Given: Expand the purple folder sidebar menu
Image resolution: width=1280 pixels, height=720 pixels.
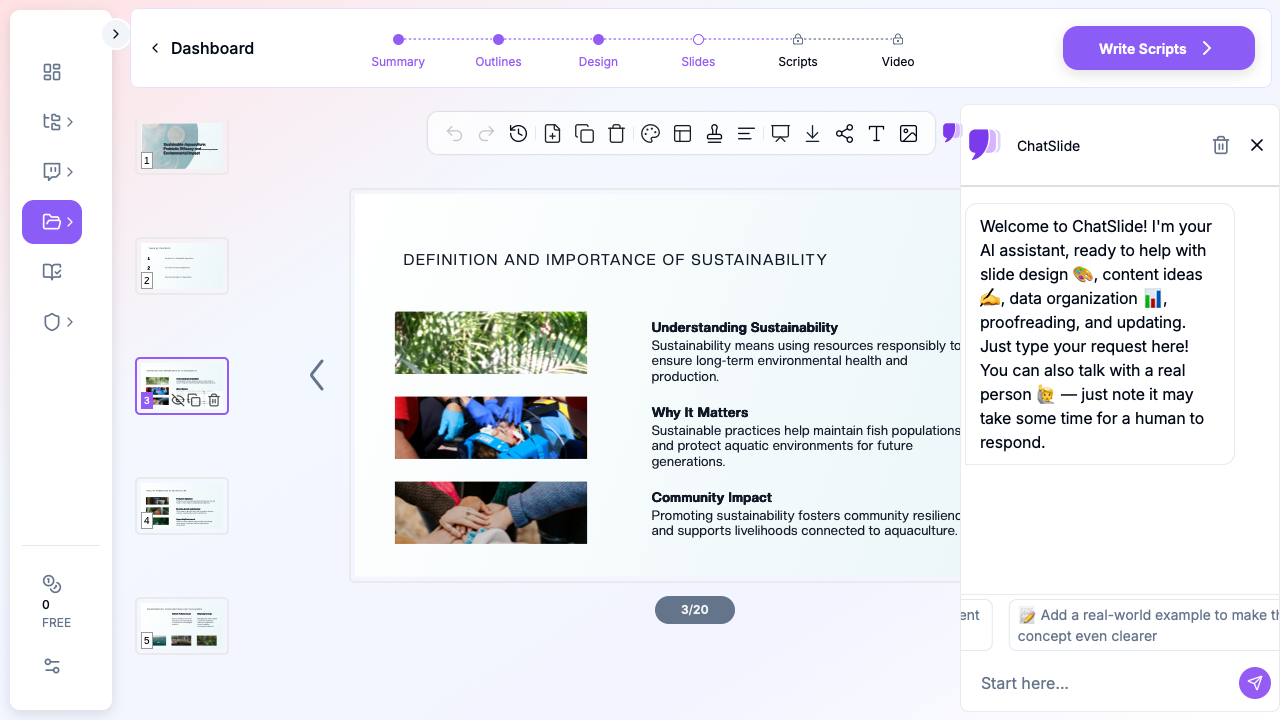Looking at the screenshot, I should point(52,222).
